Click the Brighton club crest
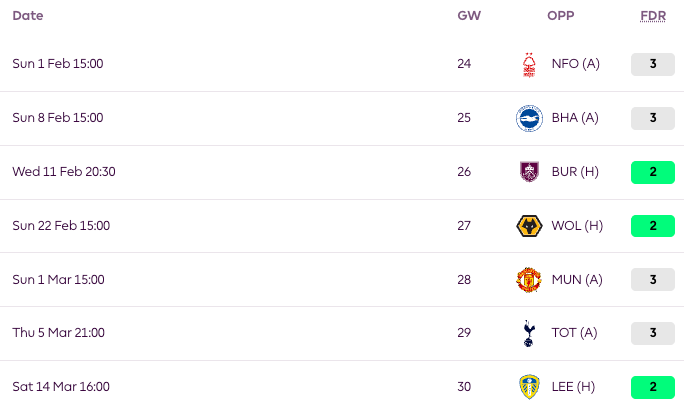This screenshot has height=413, width=684. [529, 118]
